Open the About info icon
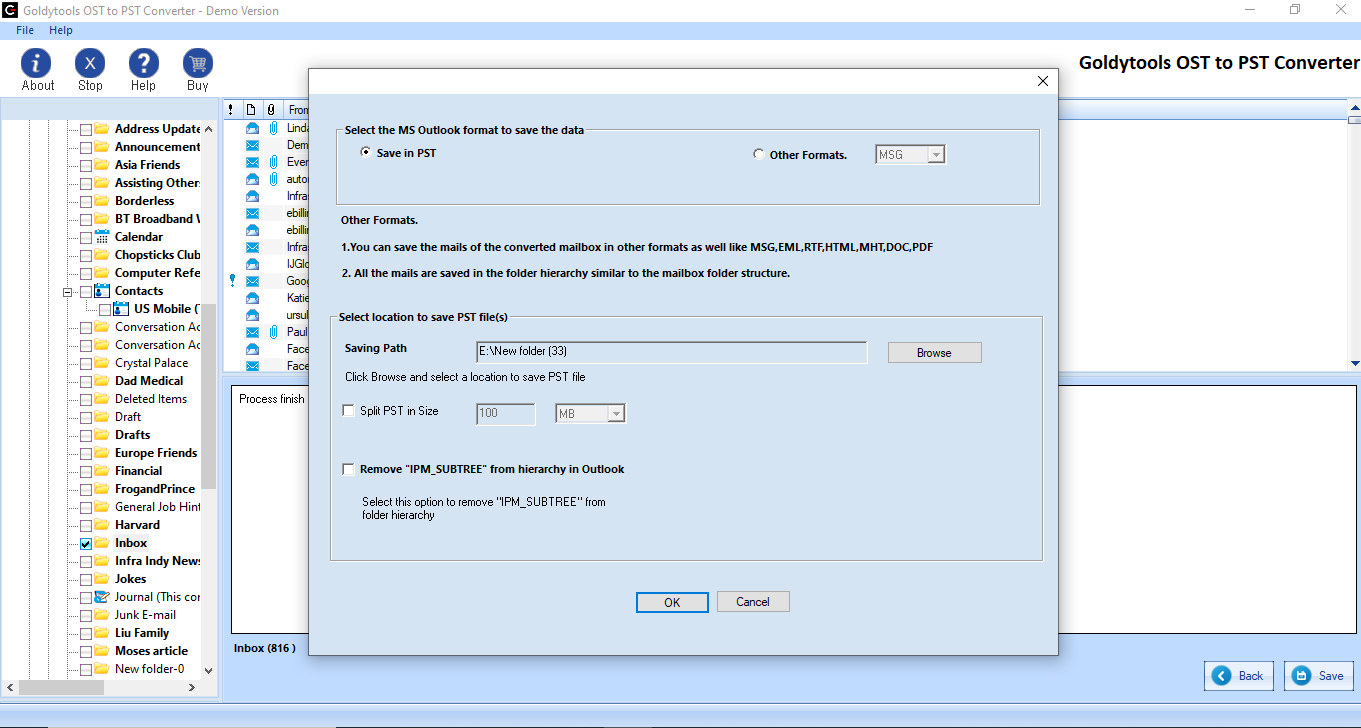 point(37,63)
